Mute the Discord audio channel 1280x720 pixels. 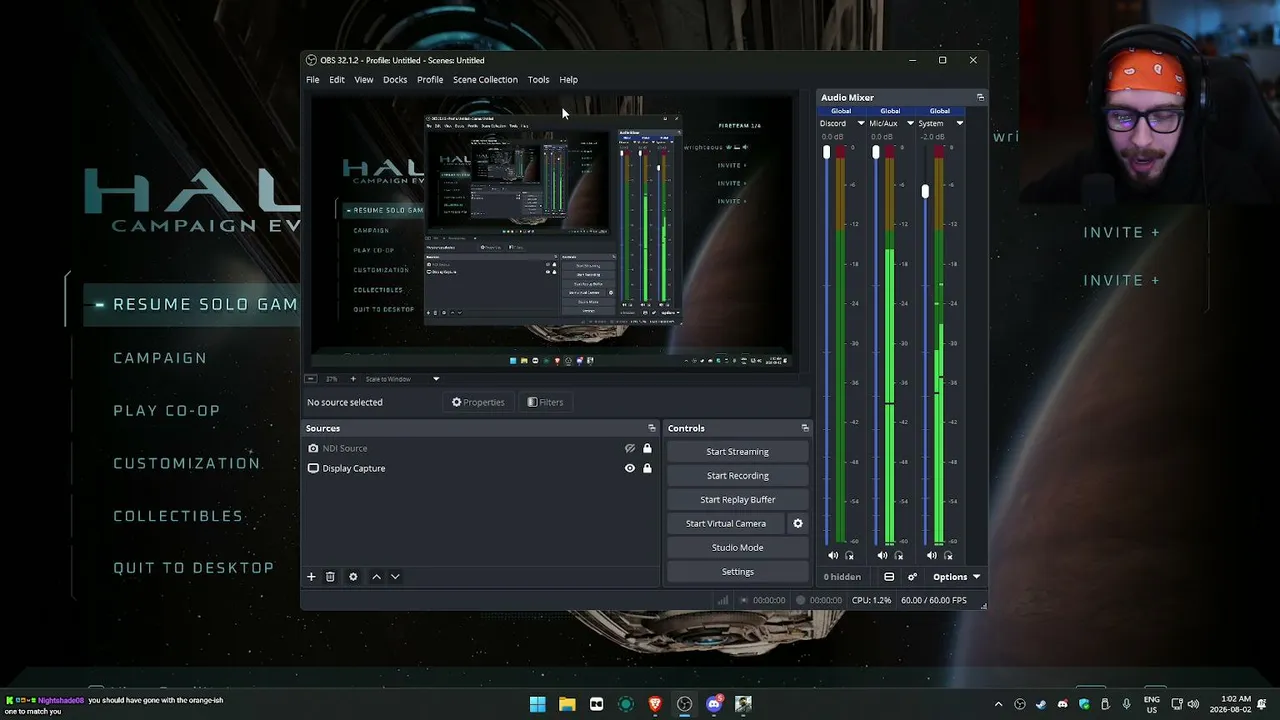point(833,556)
